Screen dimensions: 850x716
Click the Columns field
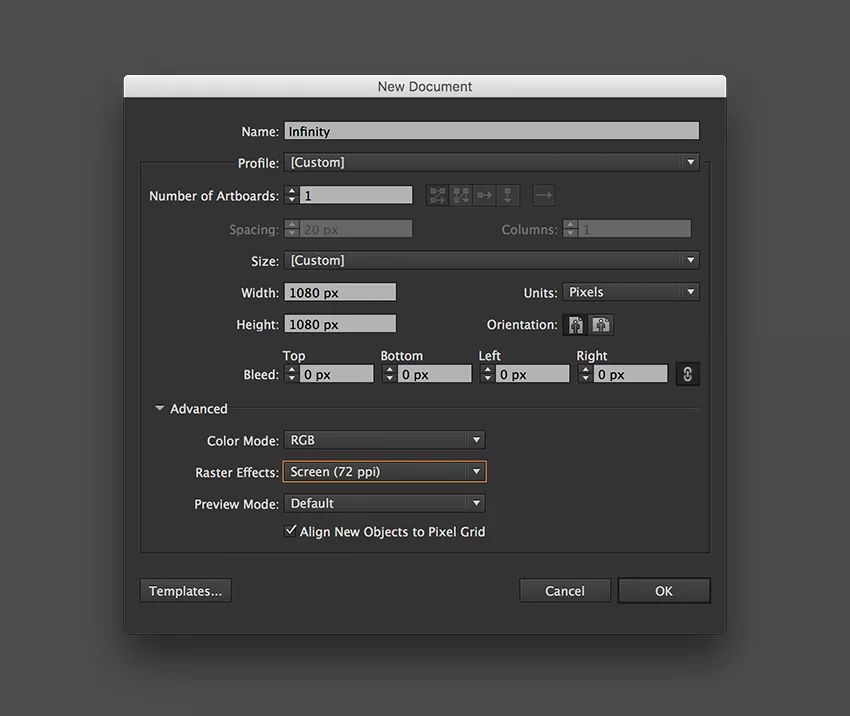(x=635, y=229)
